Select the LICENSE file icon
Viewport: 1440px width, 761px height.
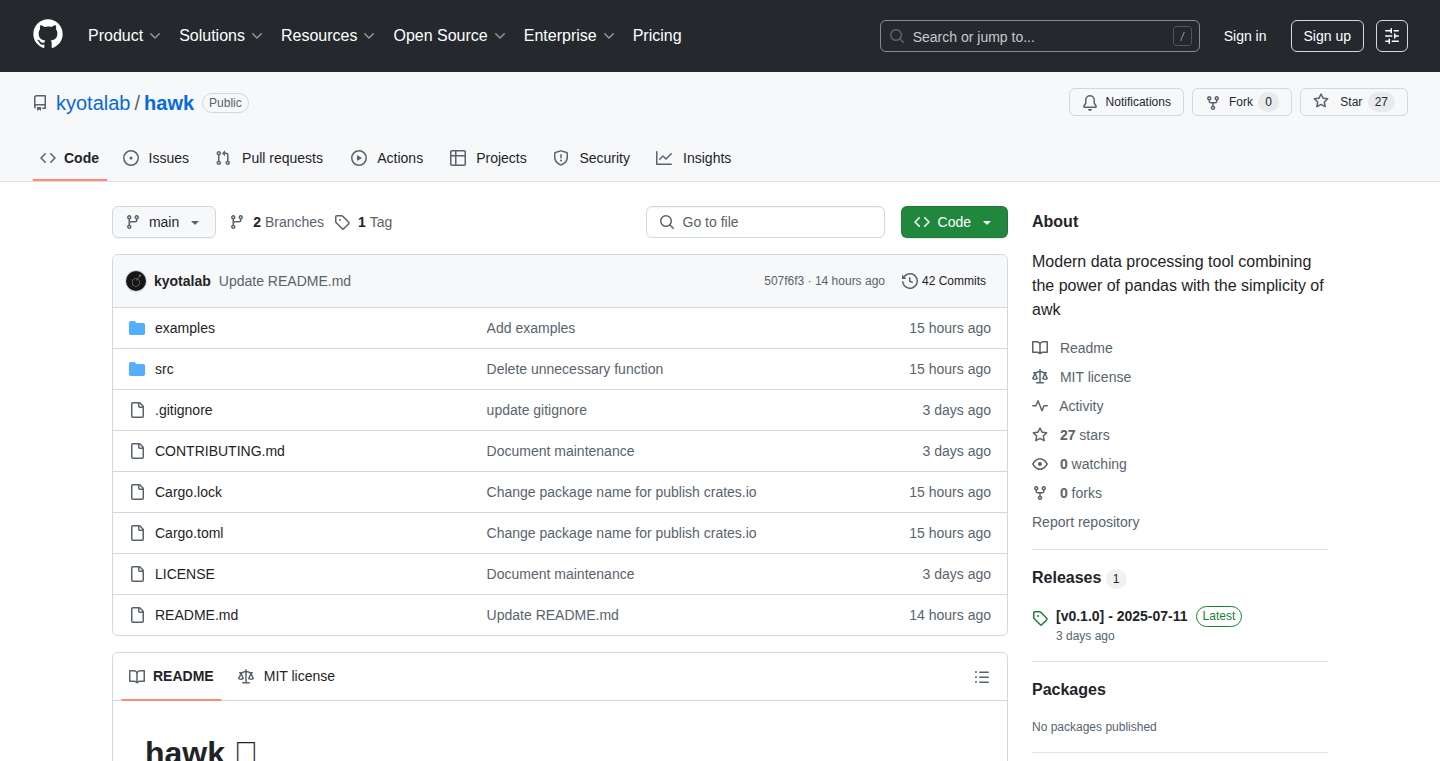(137, 574)
